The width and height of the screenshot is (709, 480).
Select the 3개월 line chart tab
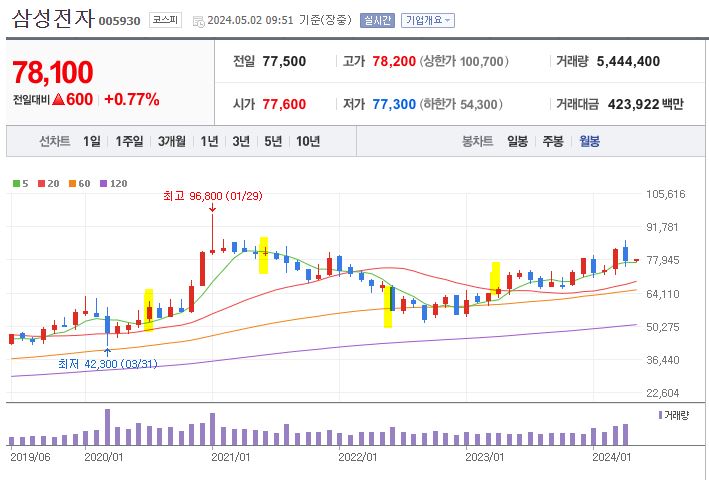tap(172, 141)
